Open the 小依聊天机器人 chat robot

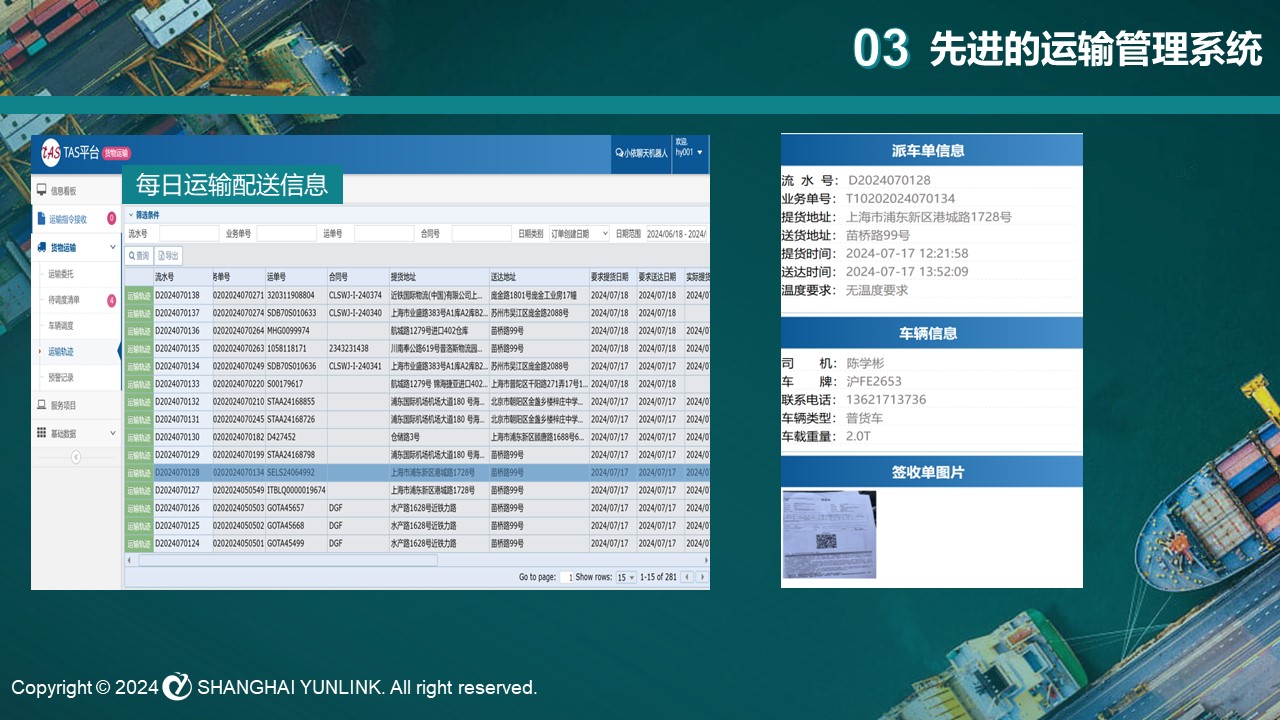pos(641,153)
